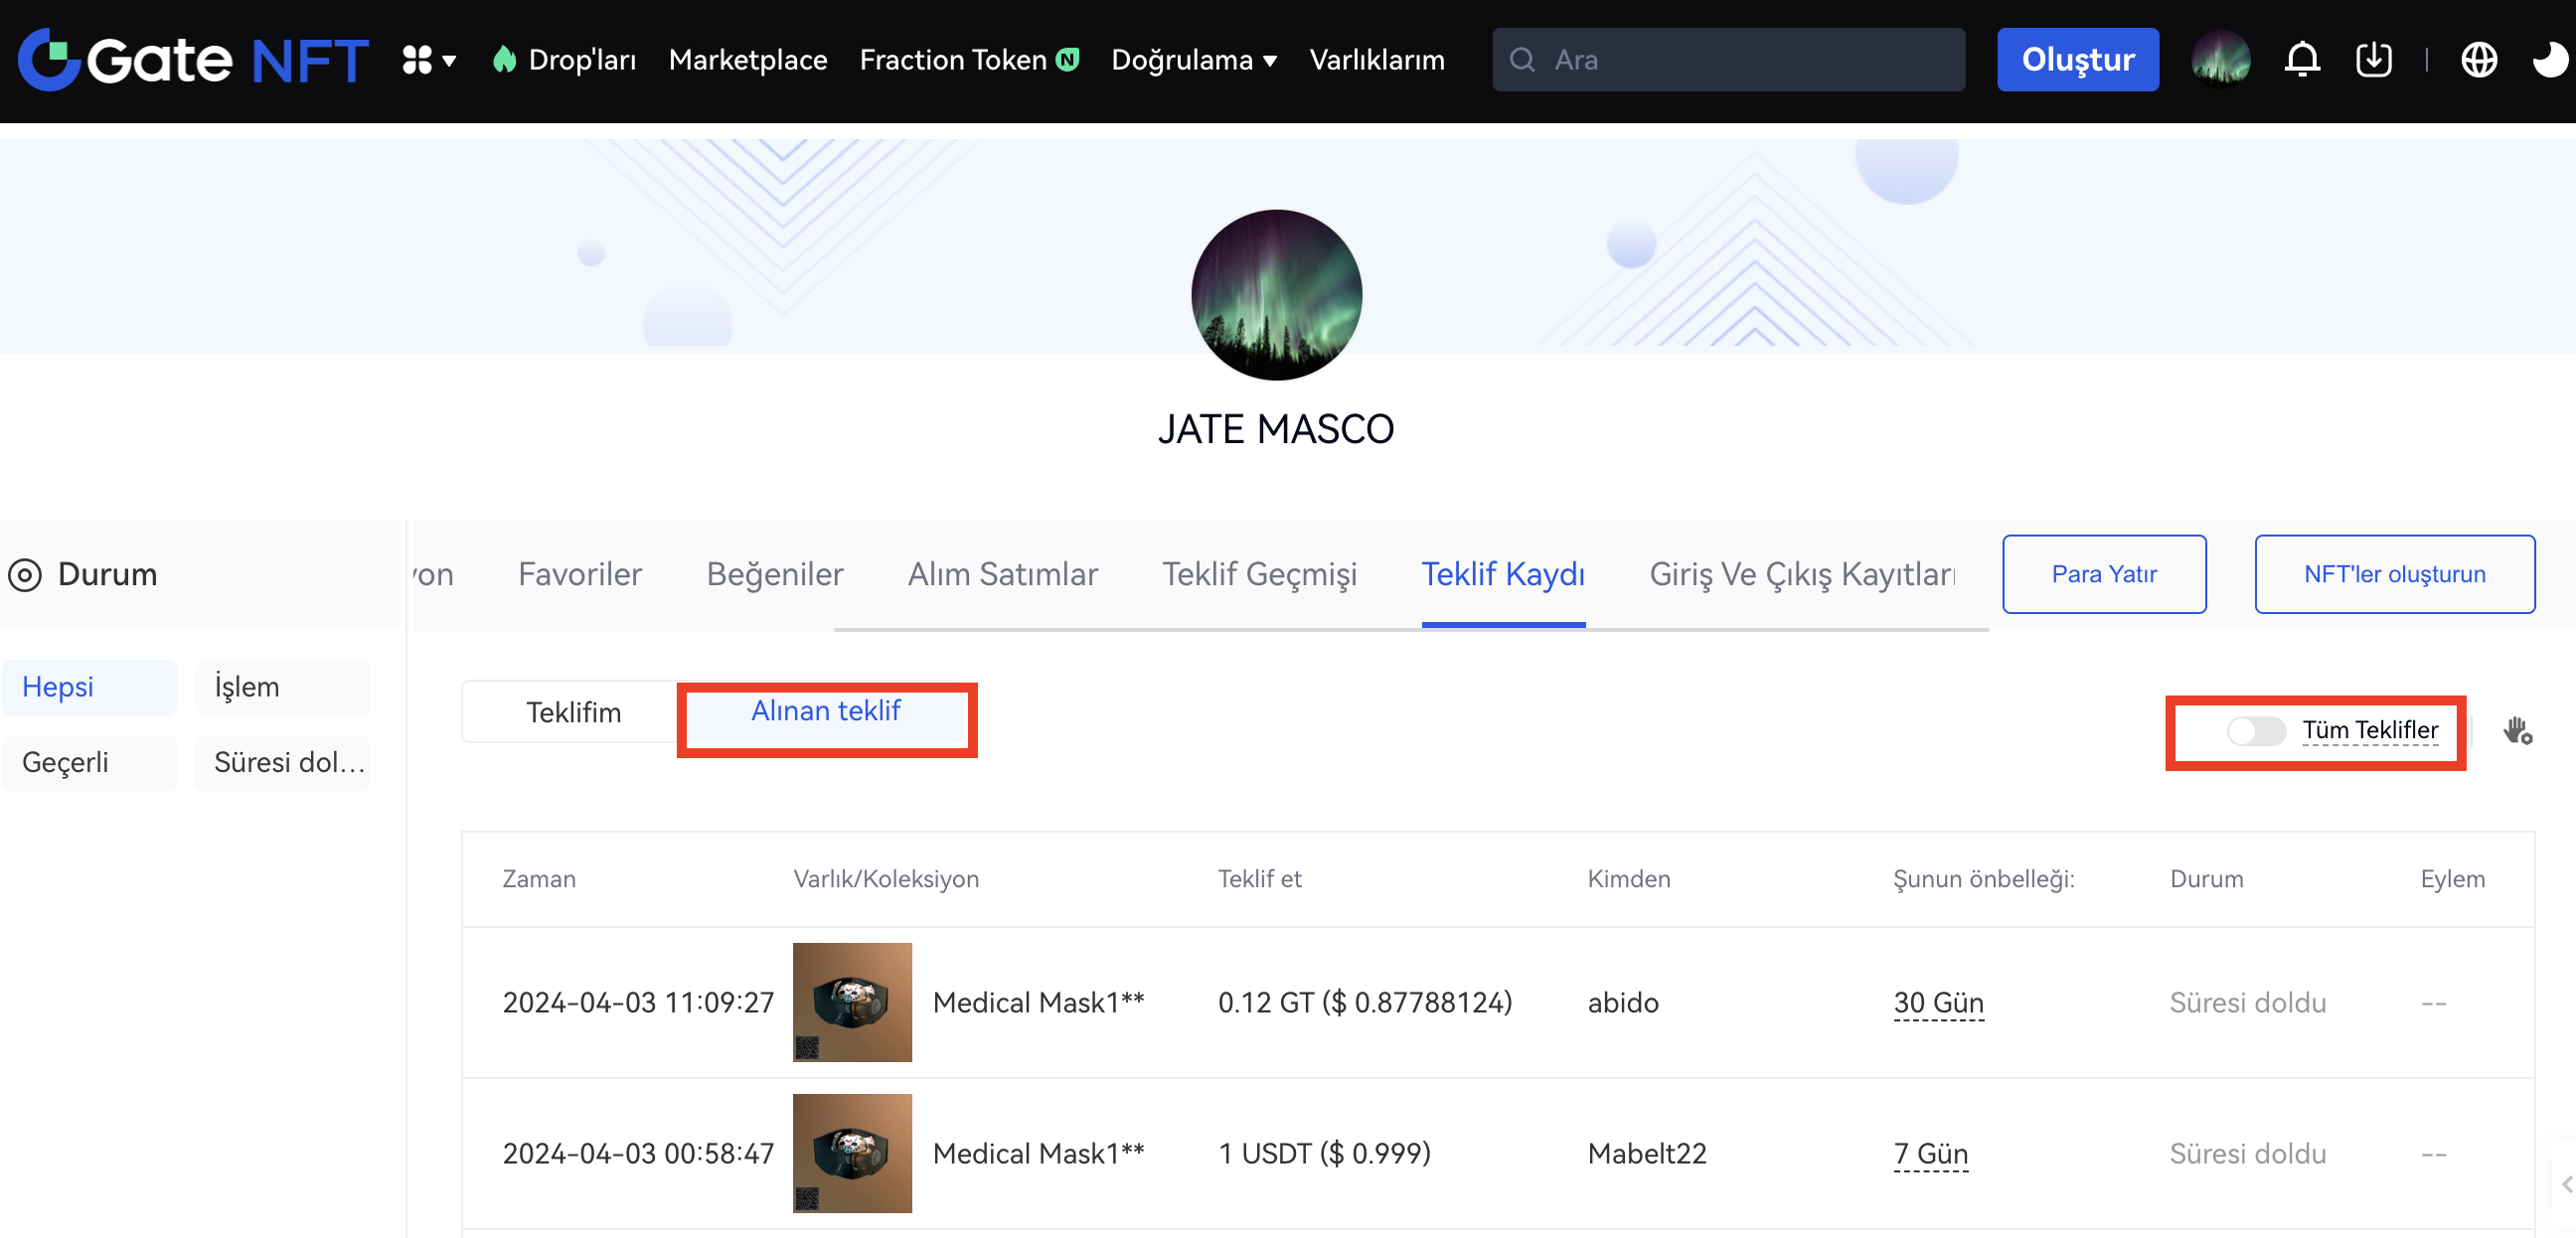Open the first Medical Mask1** thumbnail
The height and width of the screenshot is (1238, 2576).
pyautogui.click(x=851, y=1002)
